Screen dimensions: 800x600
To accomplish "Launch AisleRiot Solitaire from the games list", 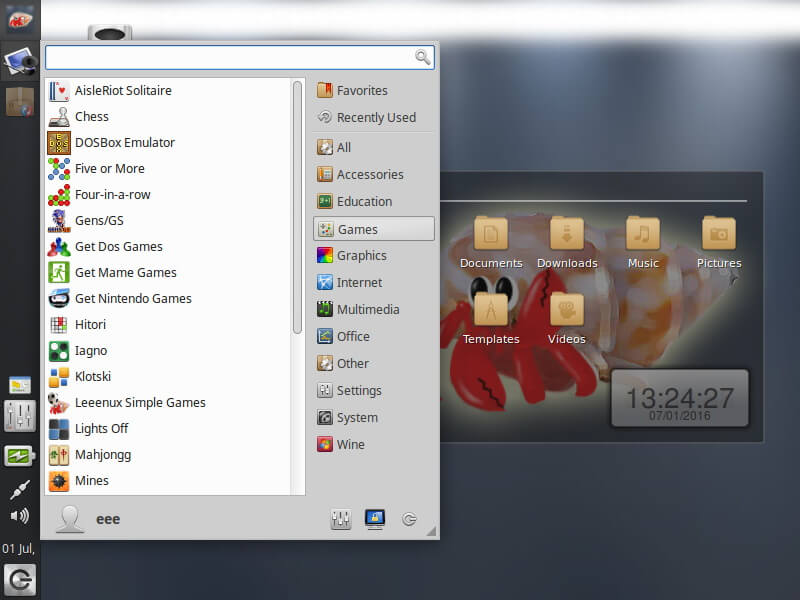I will click(x=122, y=91).
